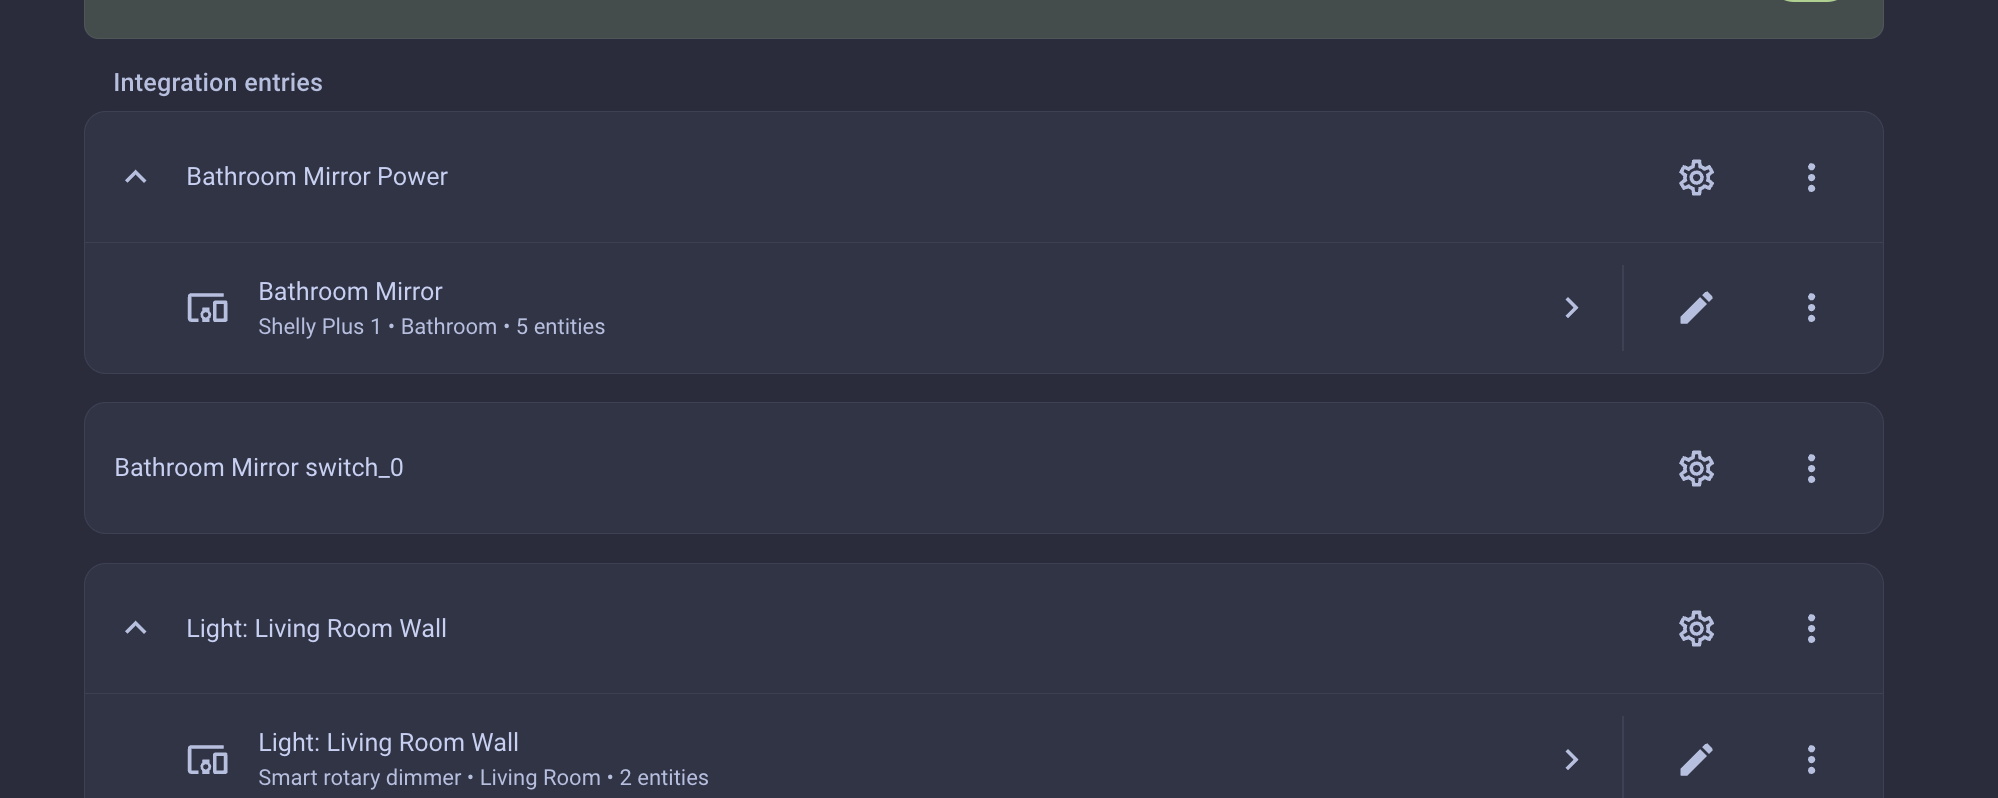Open overflow menu for Bathroom Mirror device
Image resolution: width=1998 pixels, height=798 pixels.
[x=1811, y=308]
